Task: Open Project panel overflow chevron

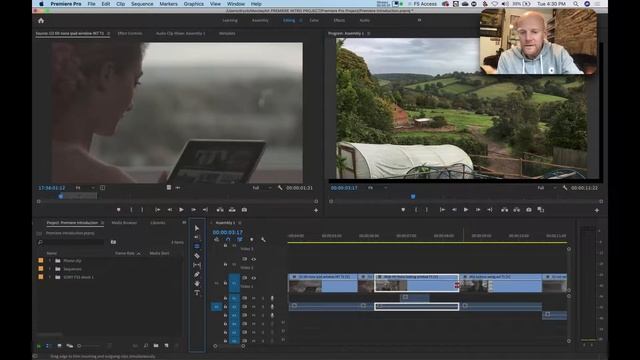Action: tap(184, 222)
